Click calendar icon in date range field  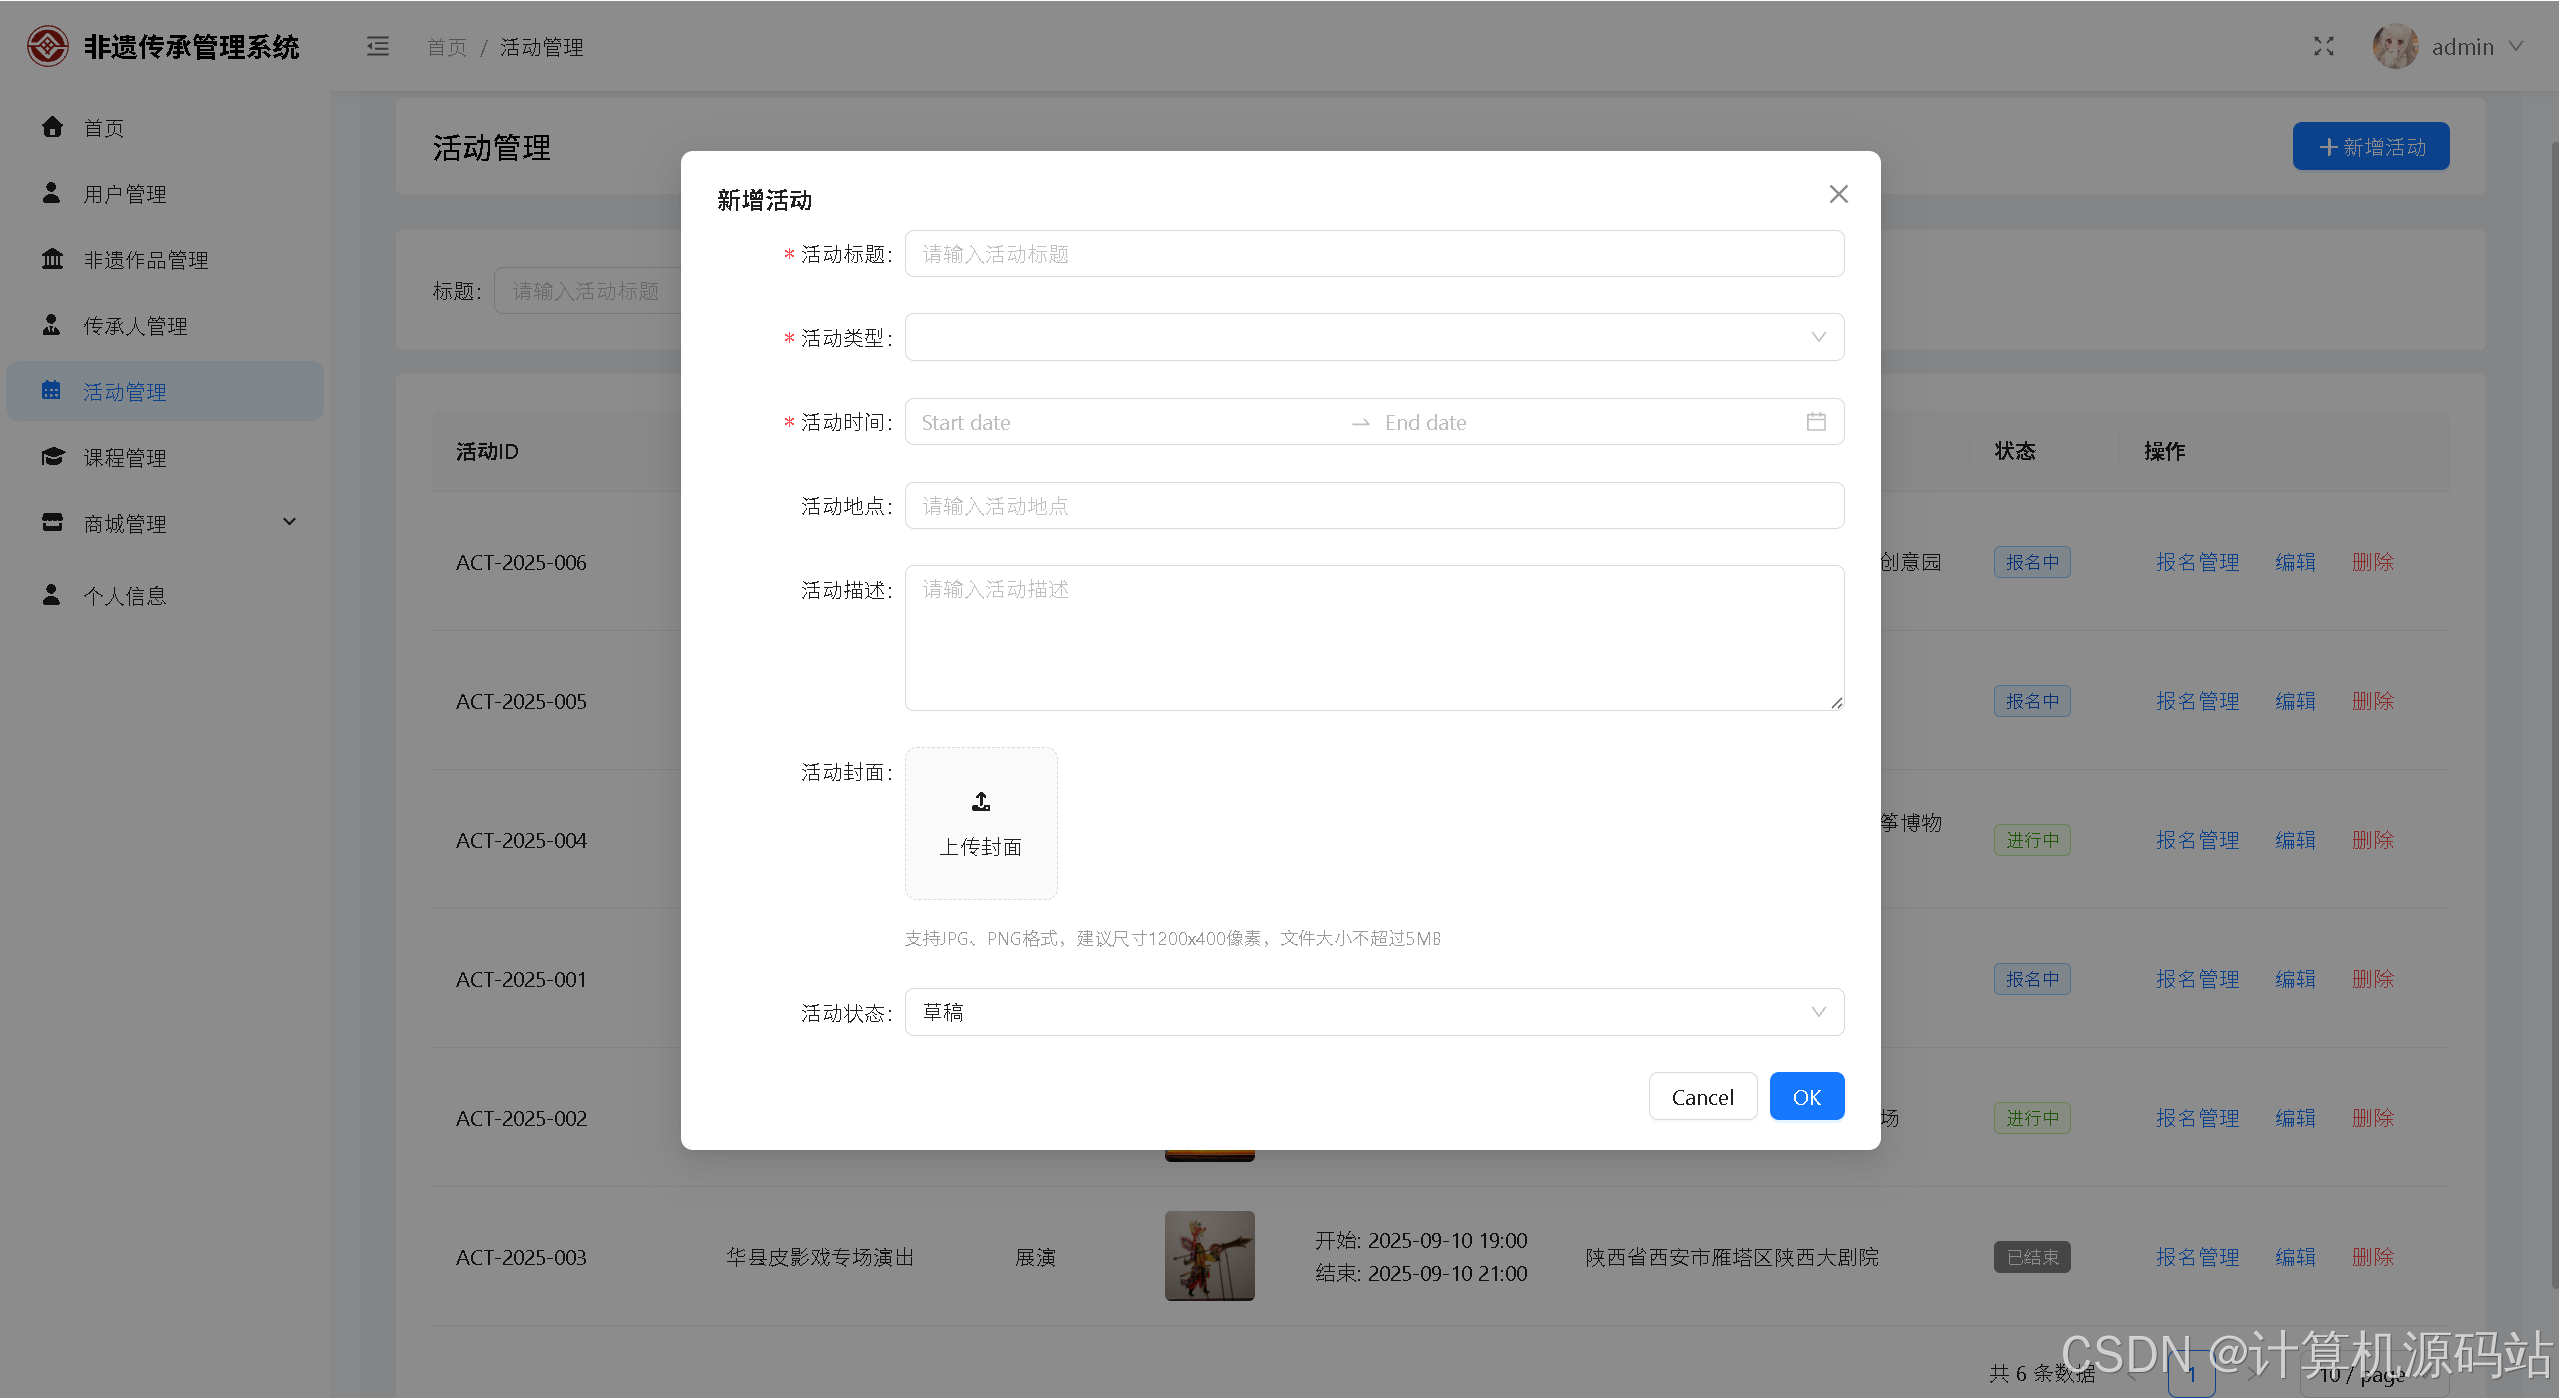point(1816,422)
